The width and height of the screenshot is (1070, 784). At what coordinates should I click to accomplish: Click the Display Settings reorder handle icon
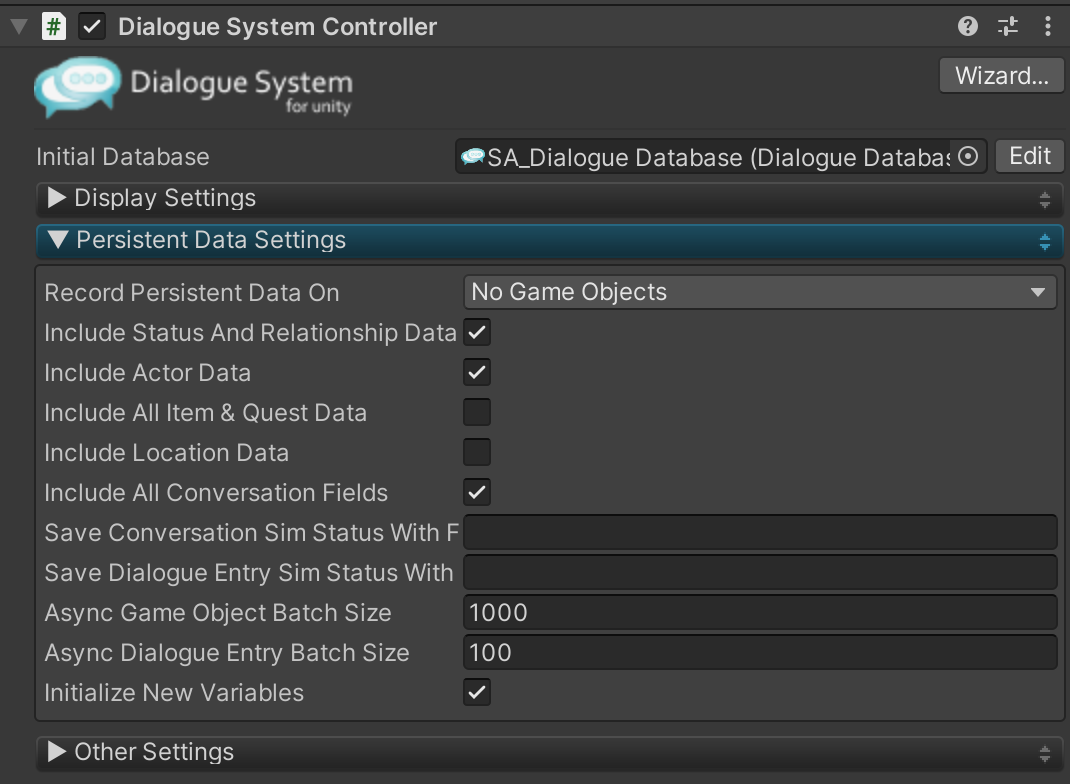[x=1045, y=199]
